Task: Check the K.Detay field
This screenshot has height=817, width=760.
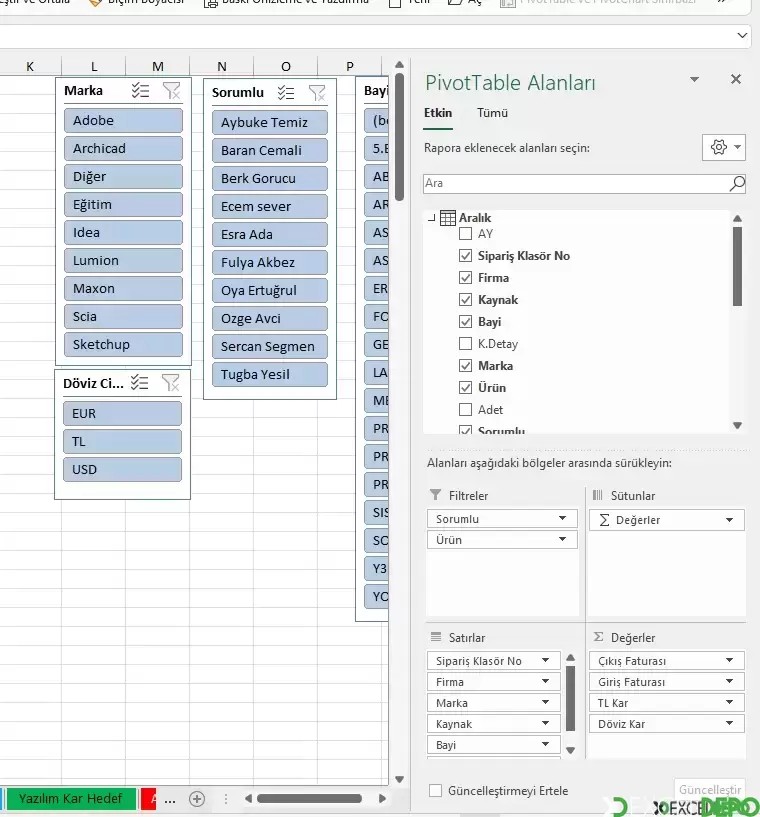Action: point(466,344)
